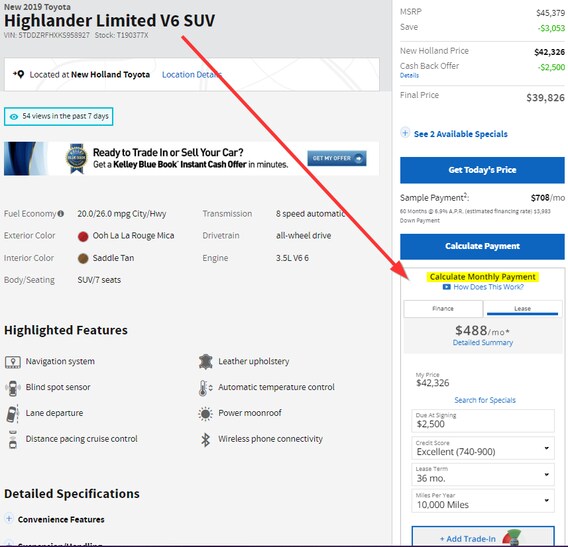Screen dimensions: 568x547
Task: Click the Navigation system feature icon
Action: click(x=13, y=362)
